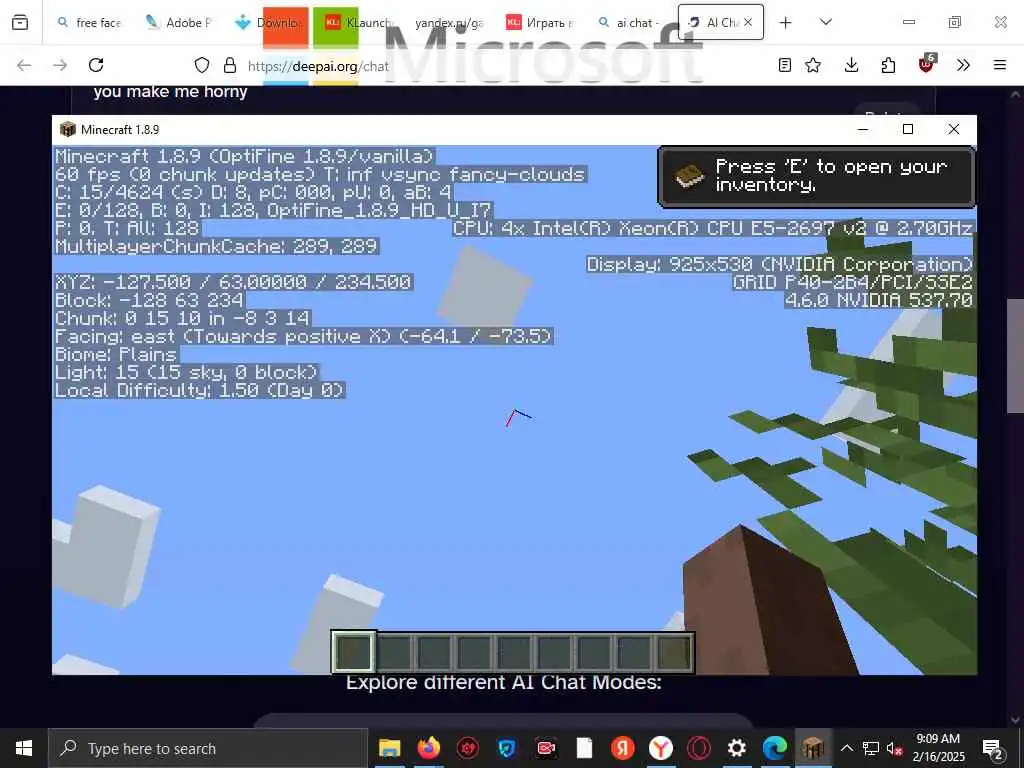Switch to the 'Adobe P' tab
Screen dimensions: 1024x768
tap(178, 22)
